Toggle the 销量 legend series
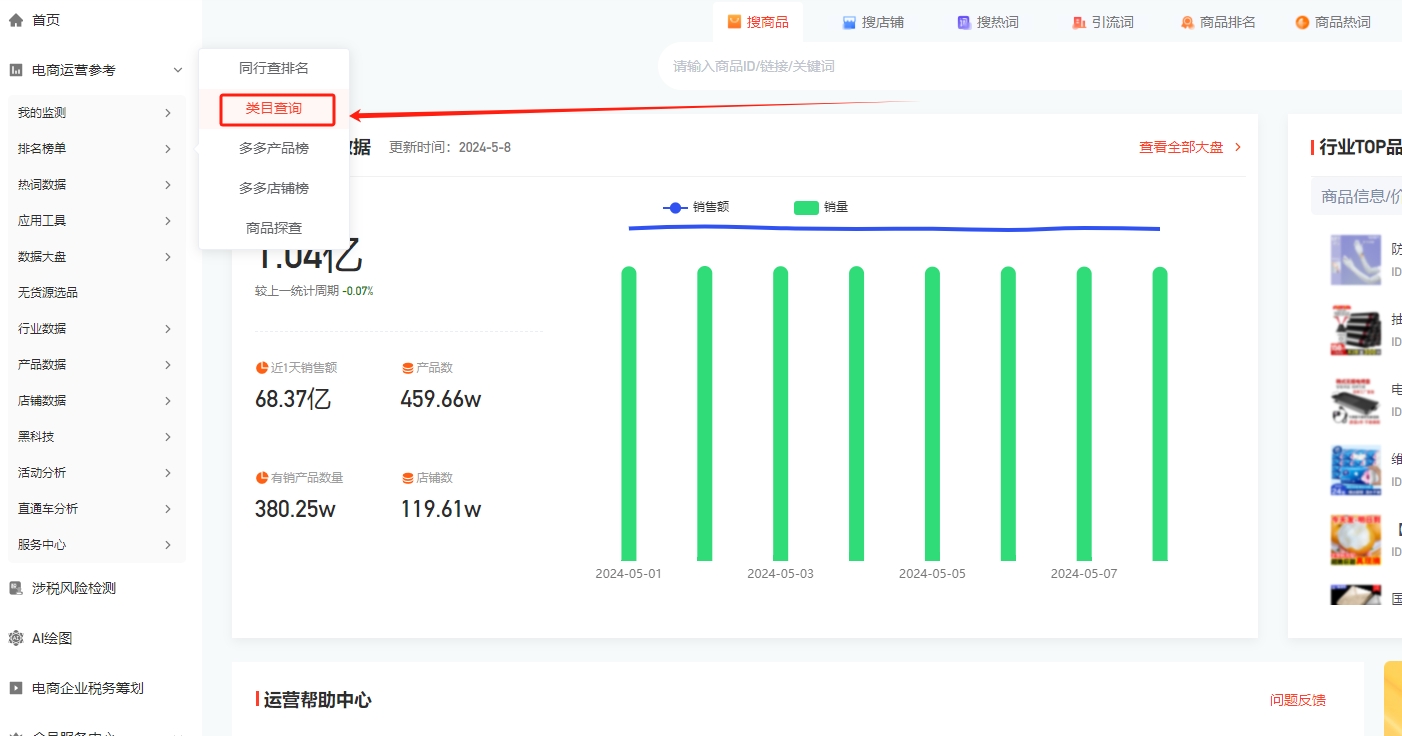The image size is (1402, 736). click(x=821, y=207)
